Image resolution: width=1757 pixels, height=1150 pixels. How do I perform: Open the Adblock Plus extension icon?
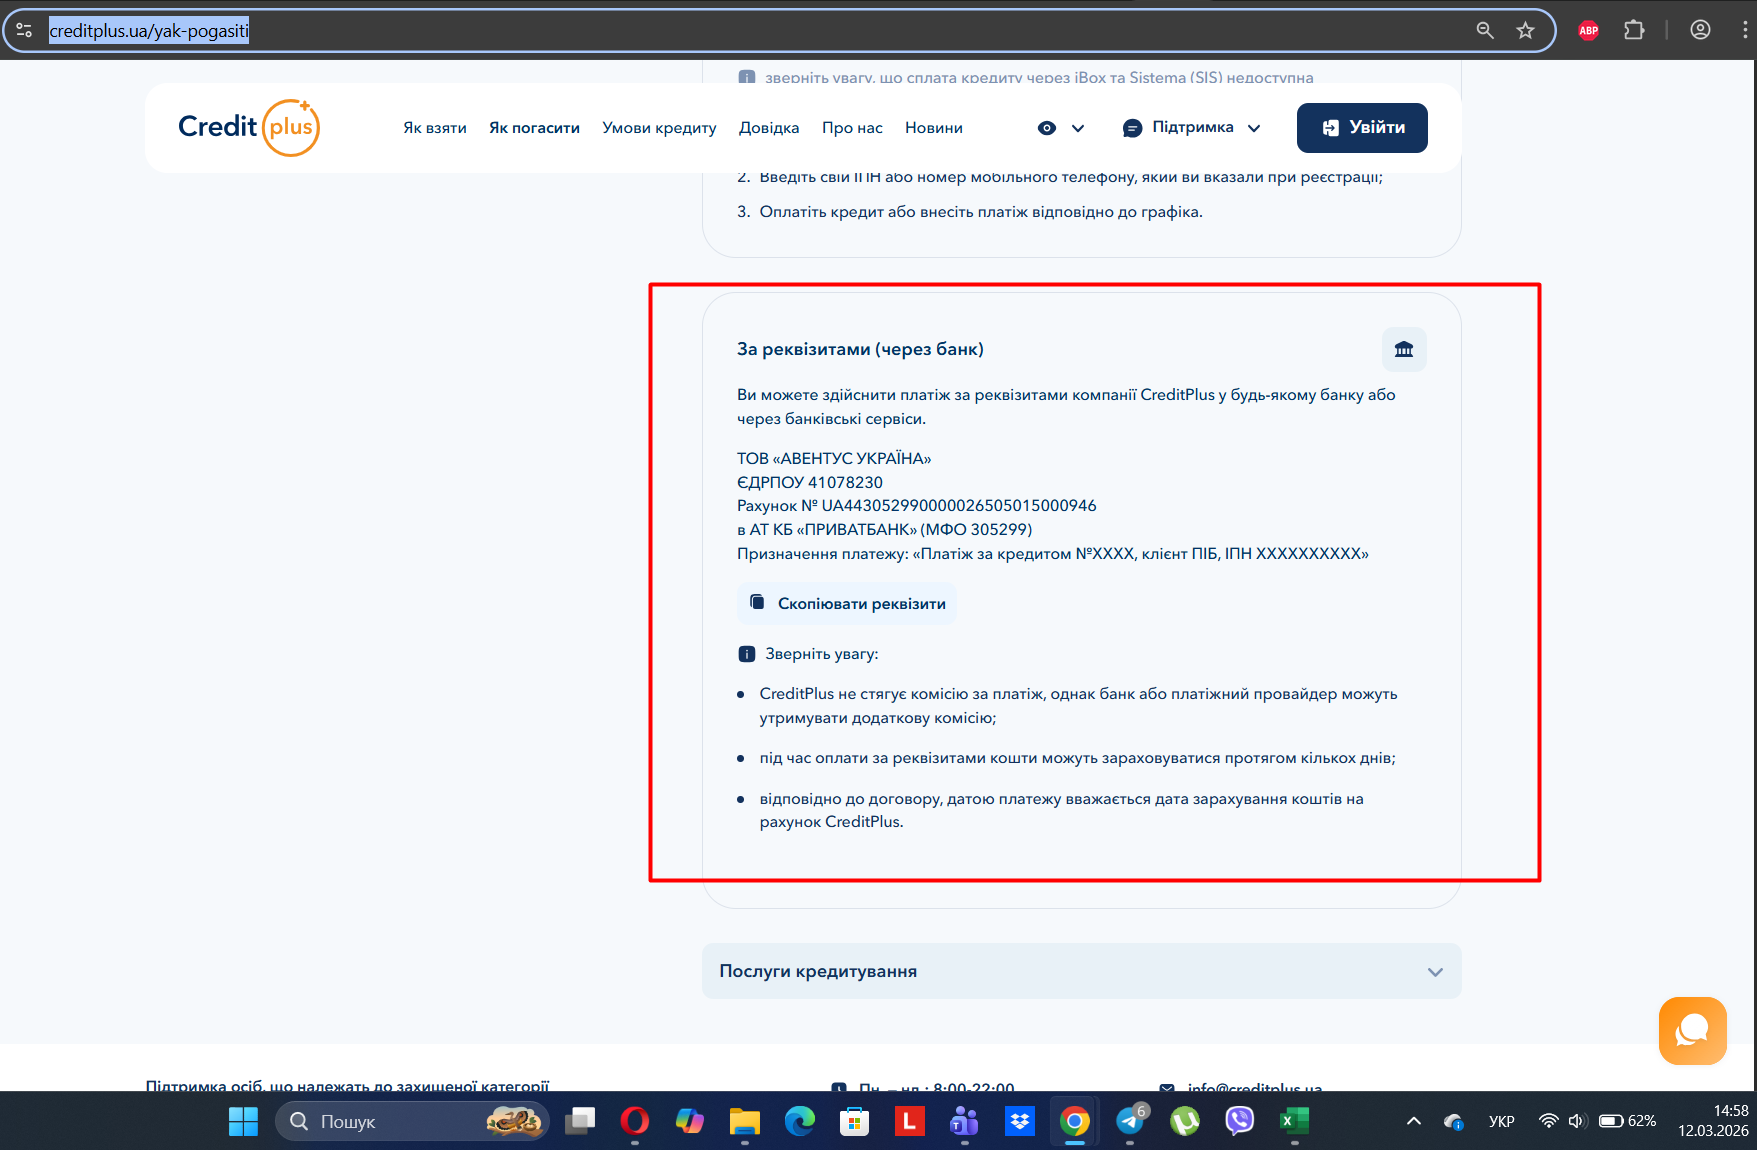pyautogui.click(x=1589, y=30)
